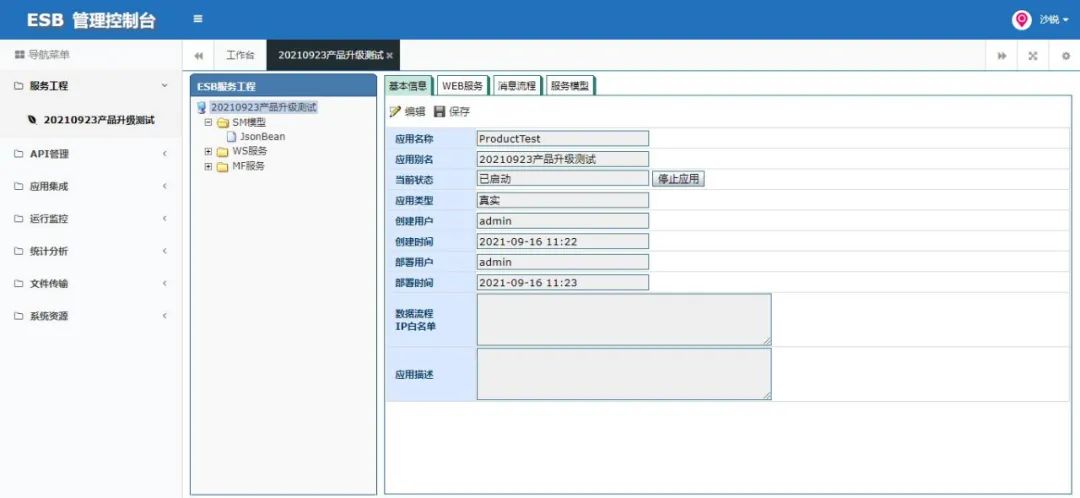Click the 部署时间 field 2021-09-16 11:23
1080x498 pixels.
(563, 282)
